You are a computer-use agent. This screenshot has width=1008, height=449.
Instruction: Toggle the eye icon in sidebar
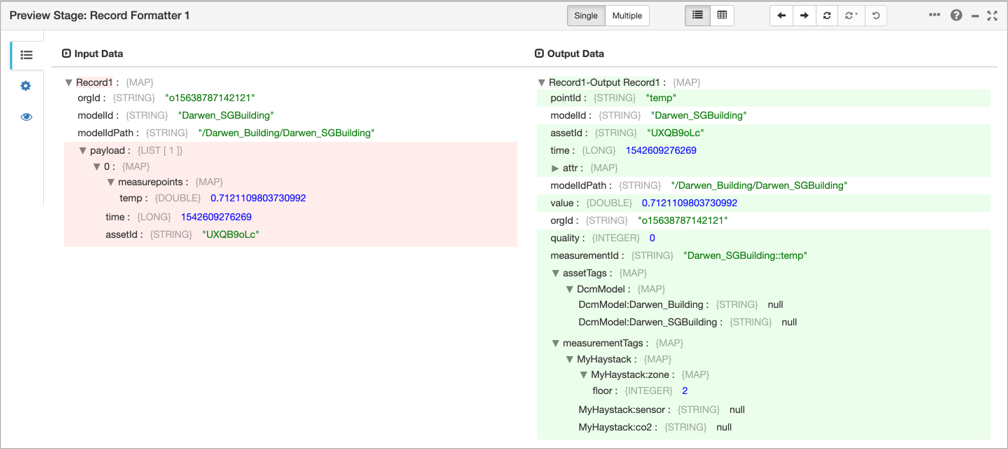click(26, 117)
